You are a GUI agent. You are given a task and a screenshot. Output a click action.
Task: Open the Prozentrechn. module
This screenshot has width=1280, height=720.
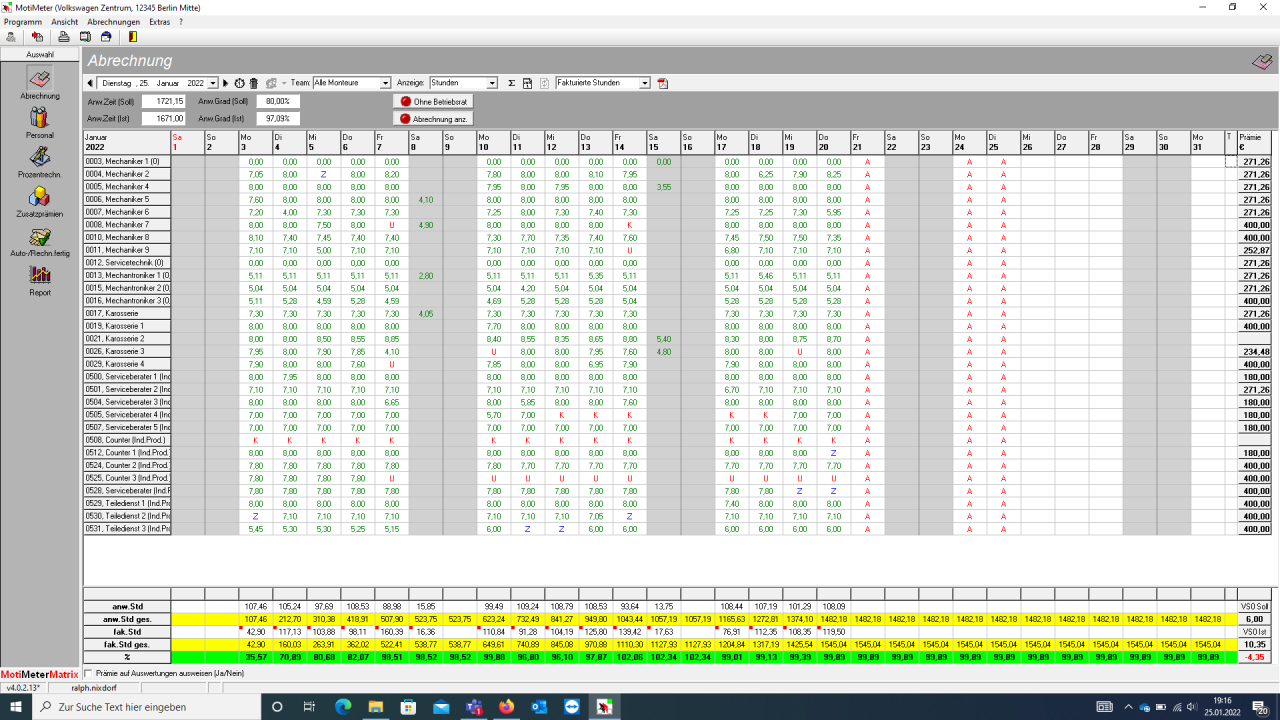40,160
